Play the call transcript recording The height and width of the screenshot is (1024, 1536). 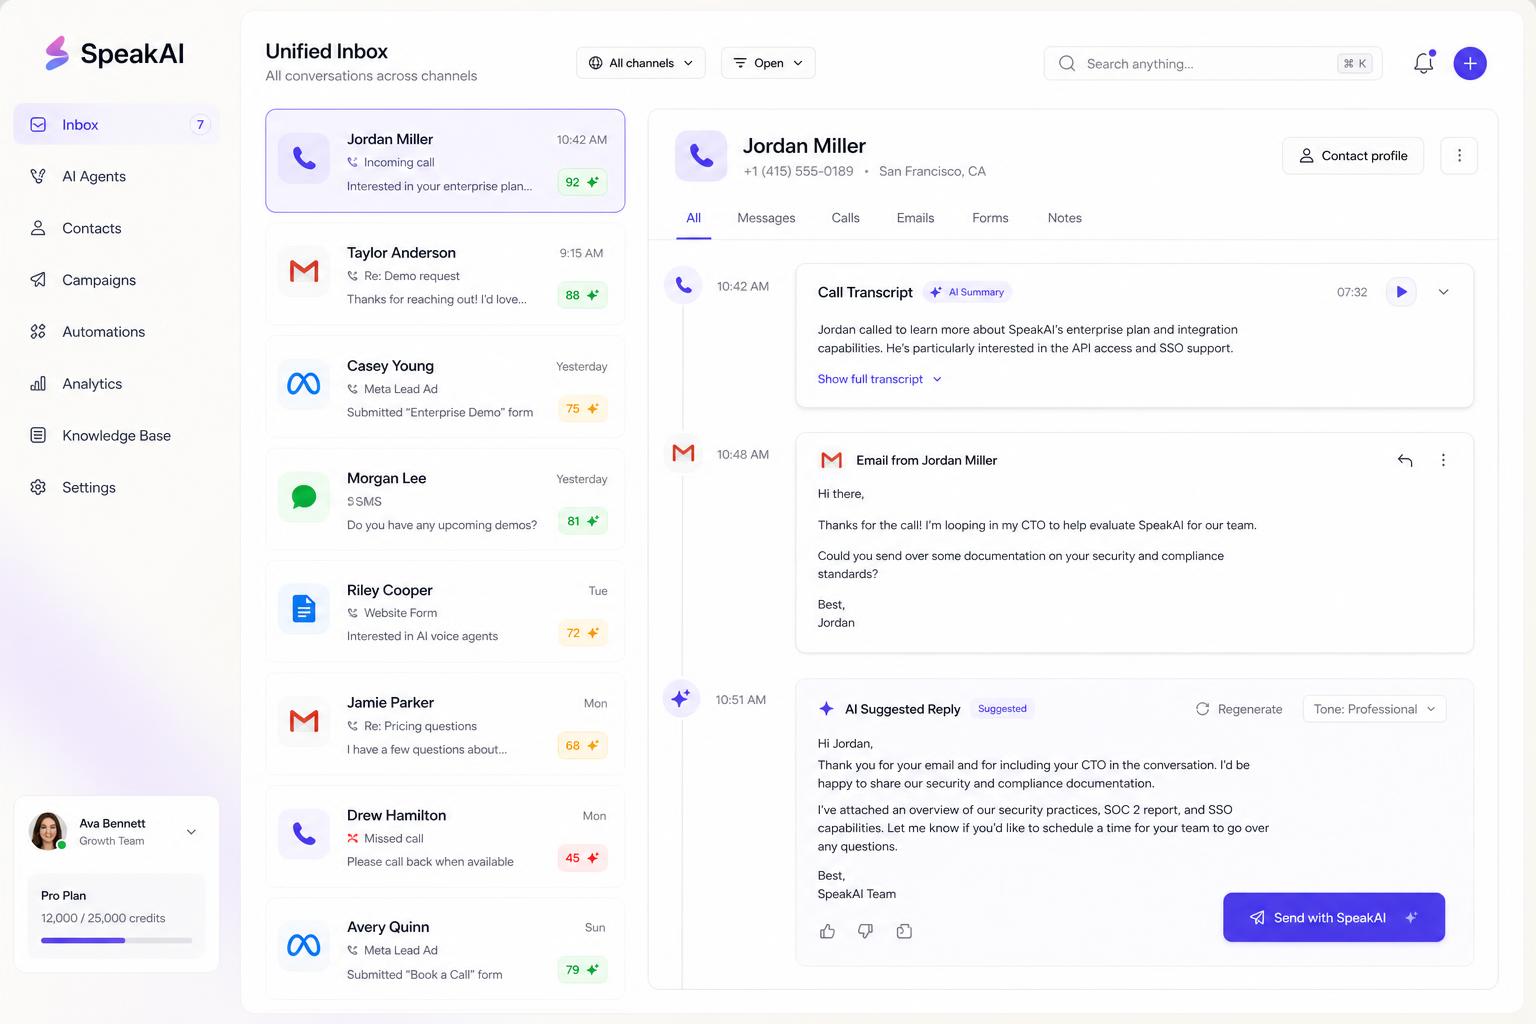pos(1401,292)
